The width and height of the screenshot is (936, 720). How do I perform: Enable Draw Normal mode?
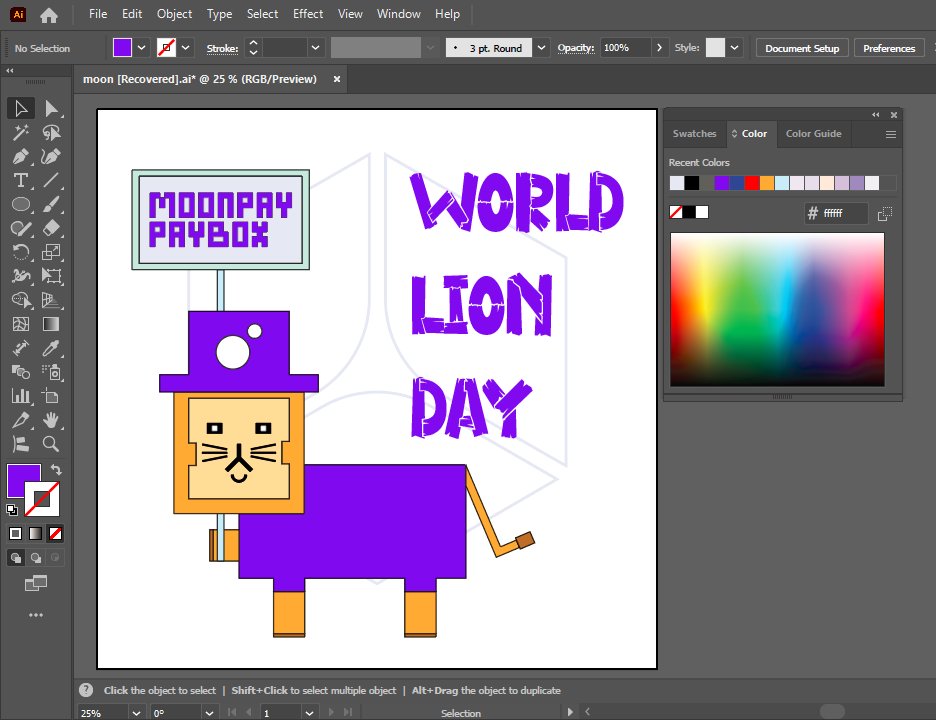point(16,558)
